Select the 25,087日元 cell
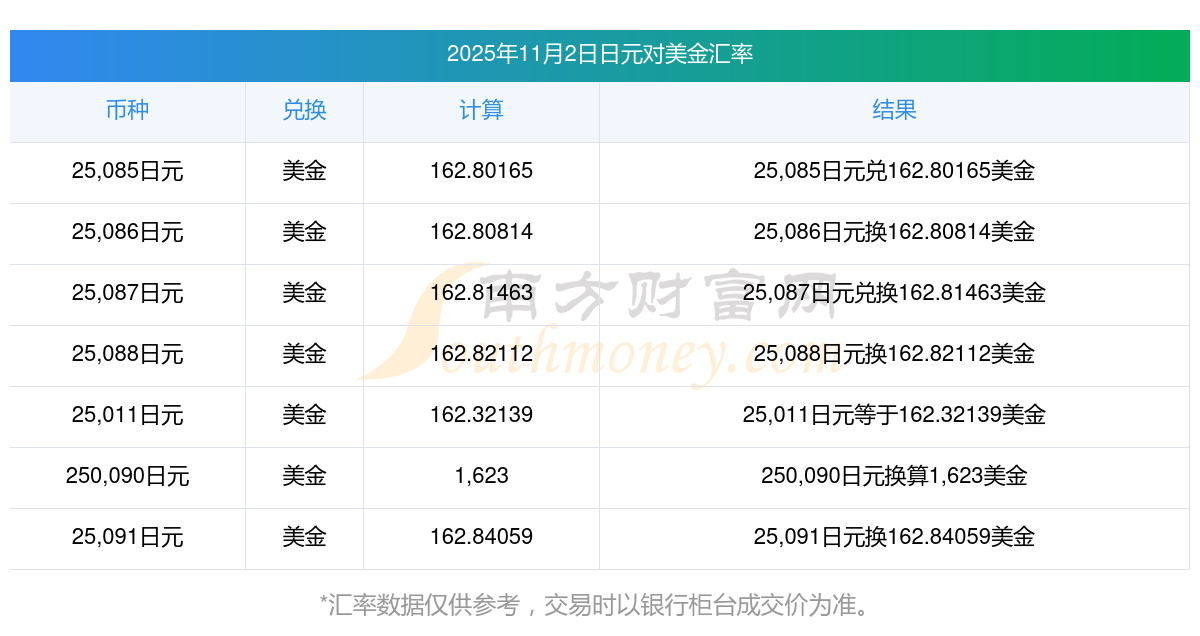Viewport: 1200px width, 636px height. (127, 293)
